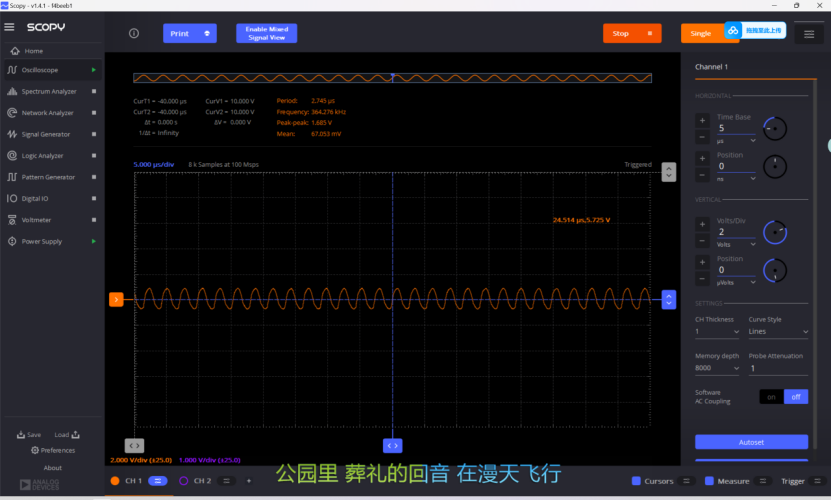
Task: Decrease Volts/Div with minus button
Action: (702, 241)
